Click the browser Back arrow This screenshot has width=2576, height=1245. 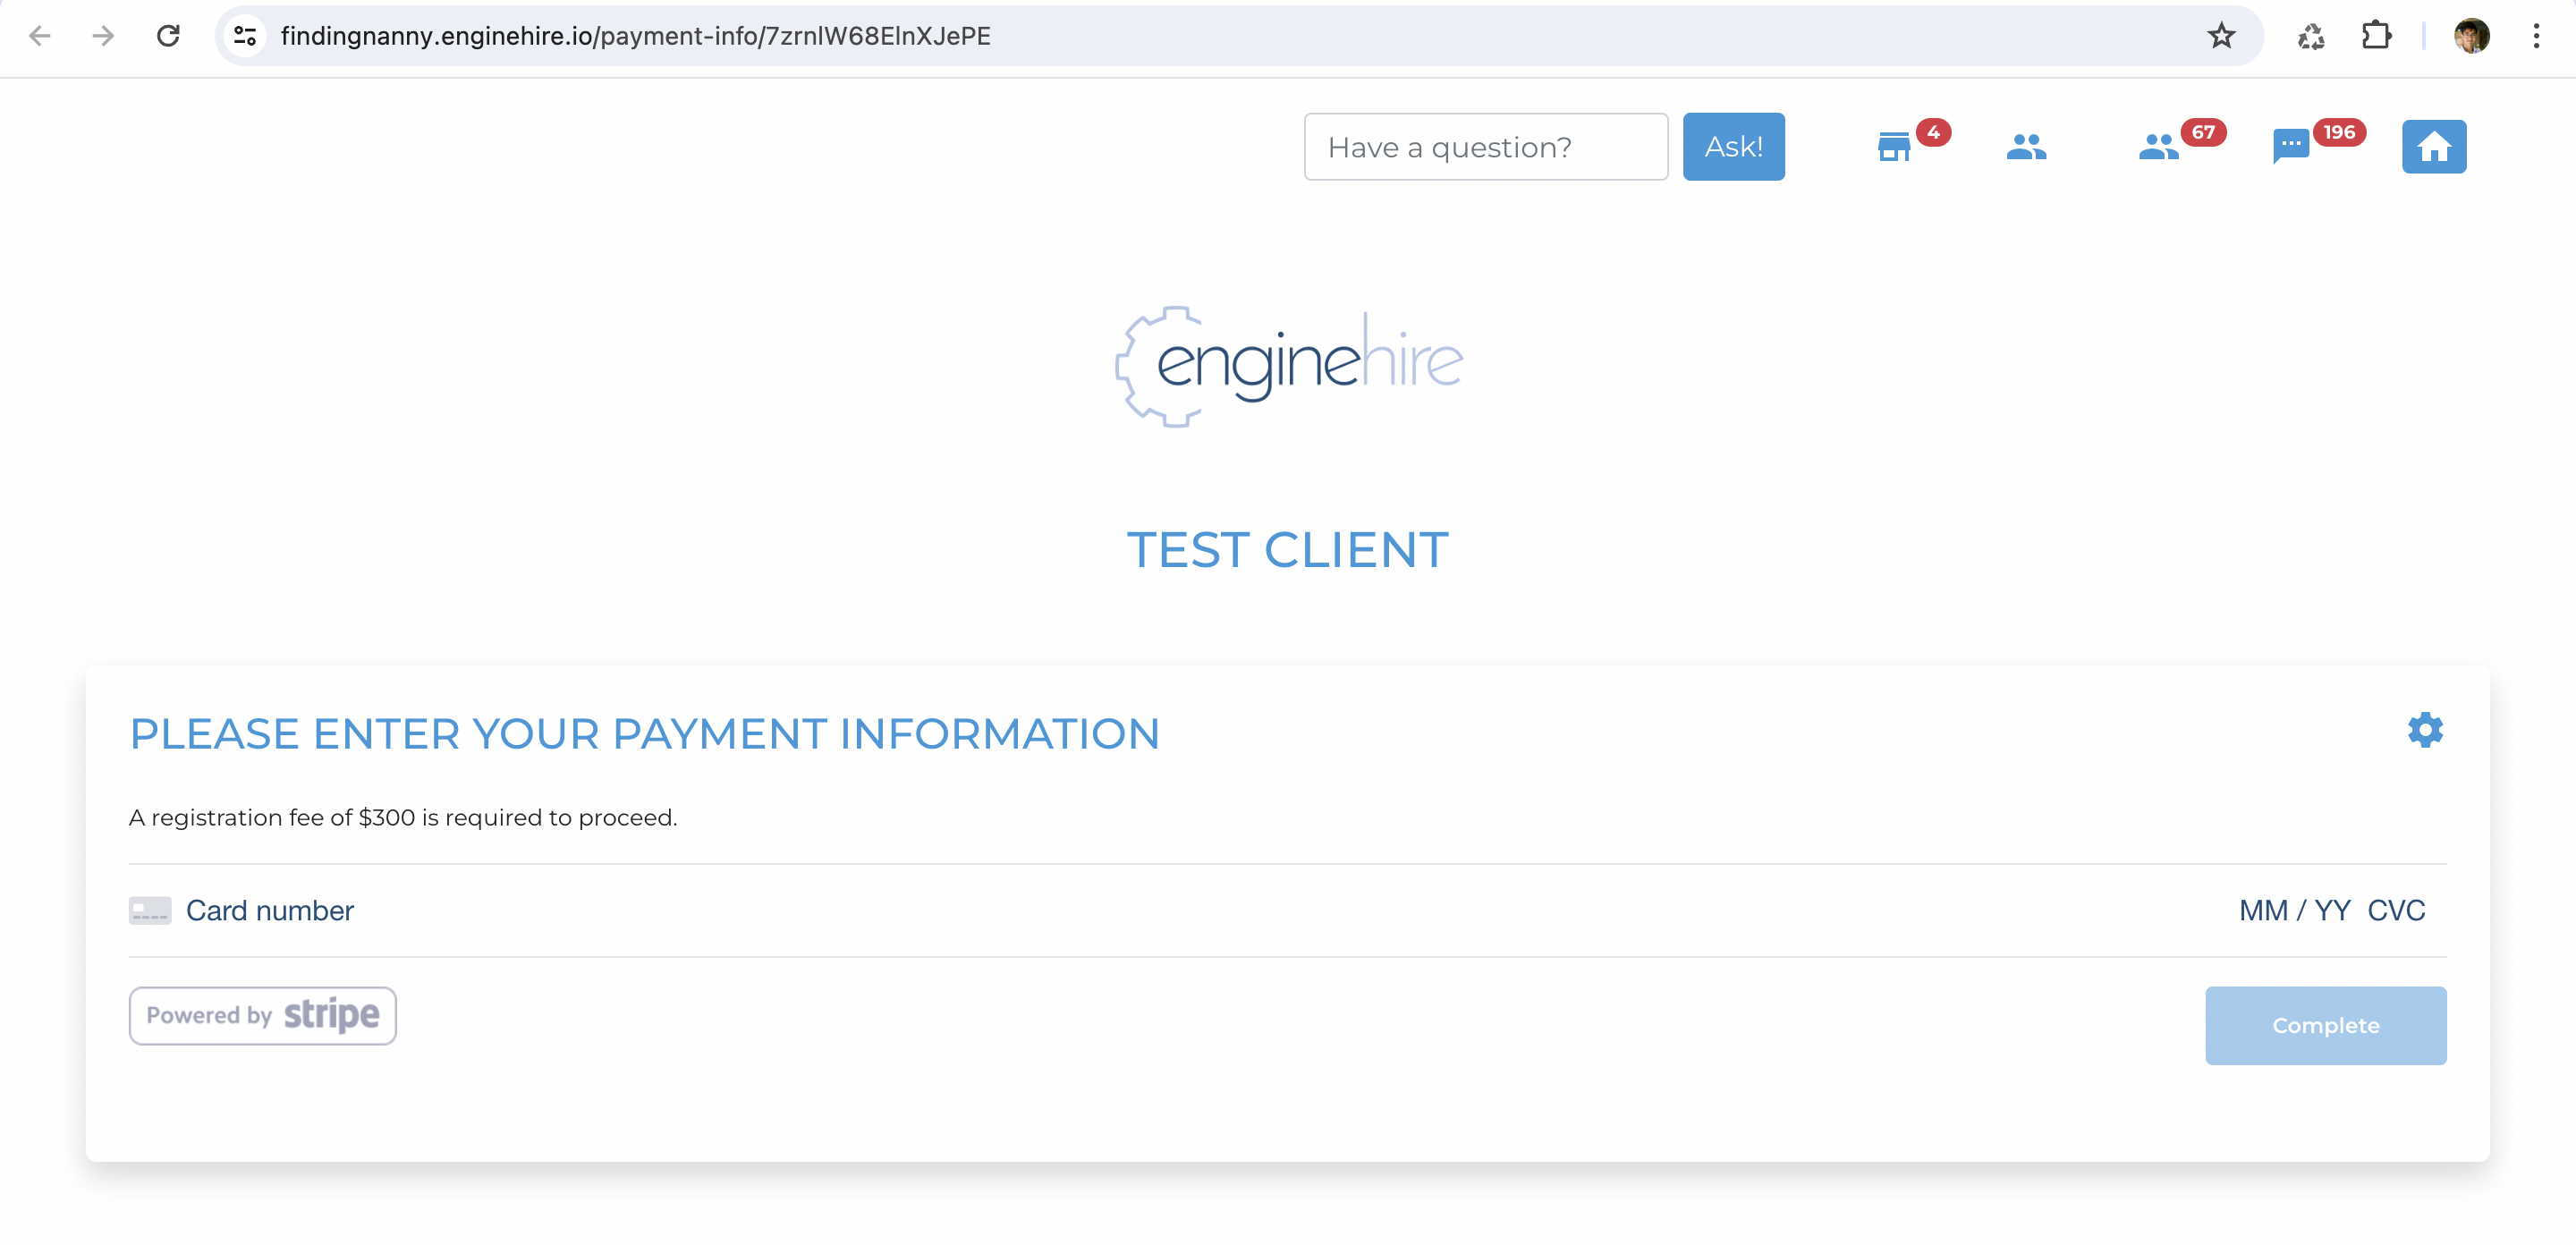[x=39, y=36]
